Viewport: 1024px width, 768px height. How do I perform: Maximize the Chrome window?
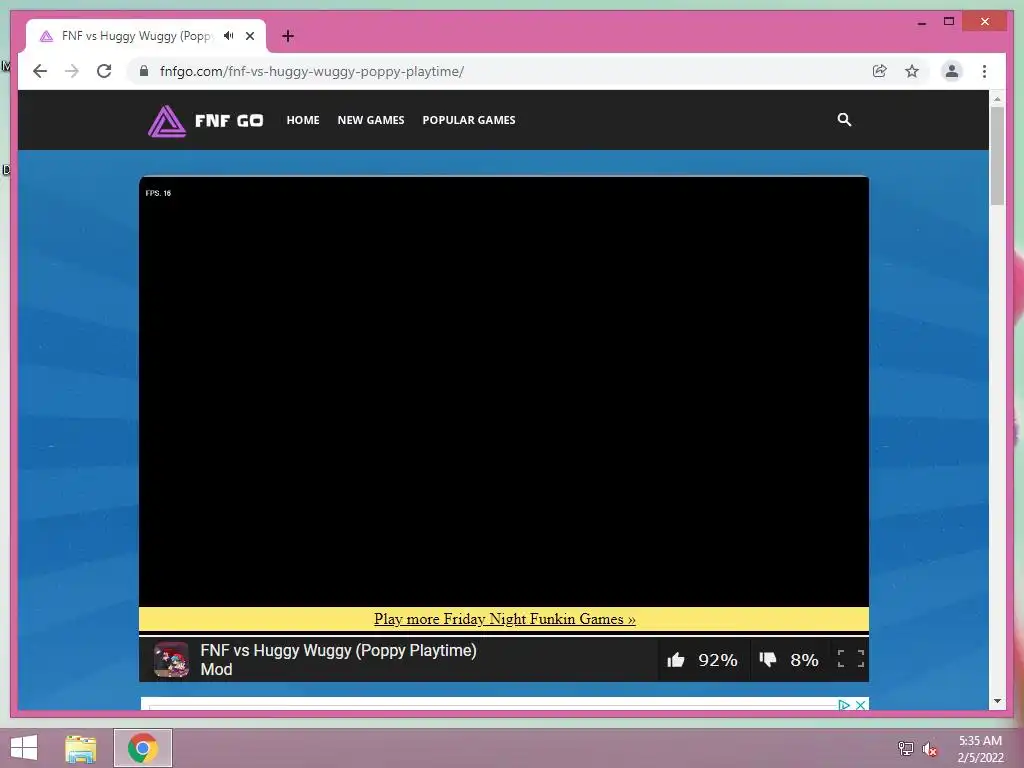(949, 22)
